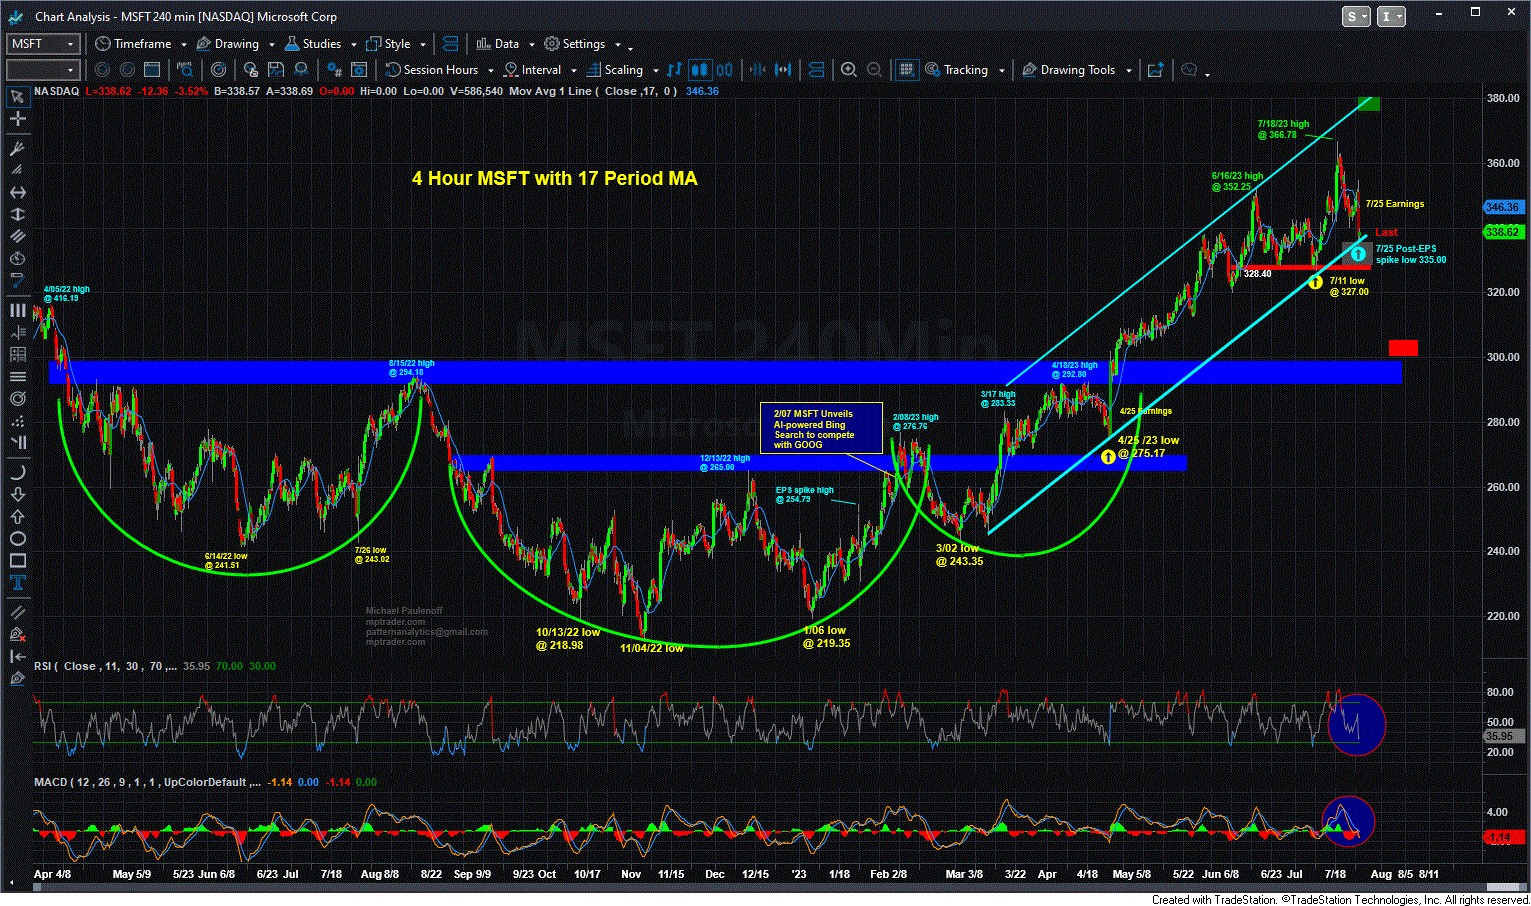
Task: Expand the Studies dropdown arrow
Action: (x=353, y=45)
